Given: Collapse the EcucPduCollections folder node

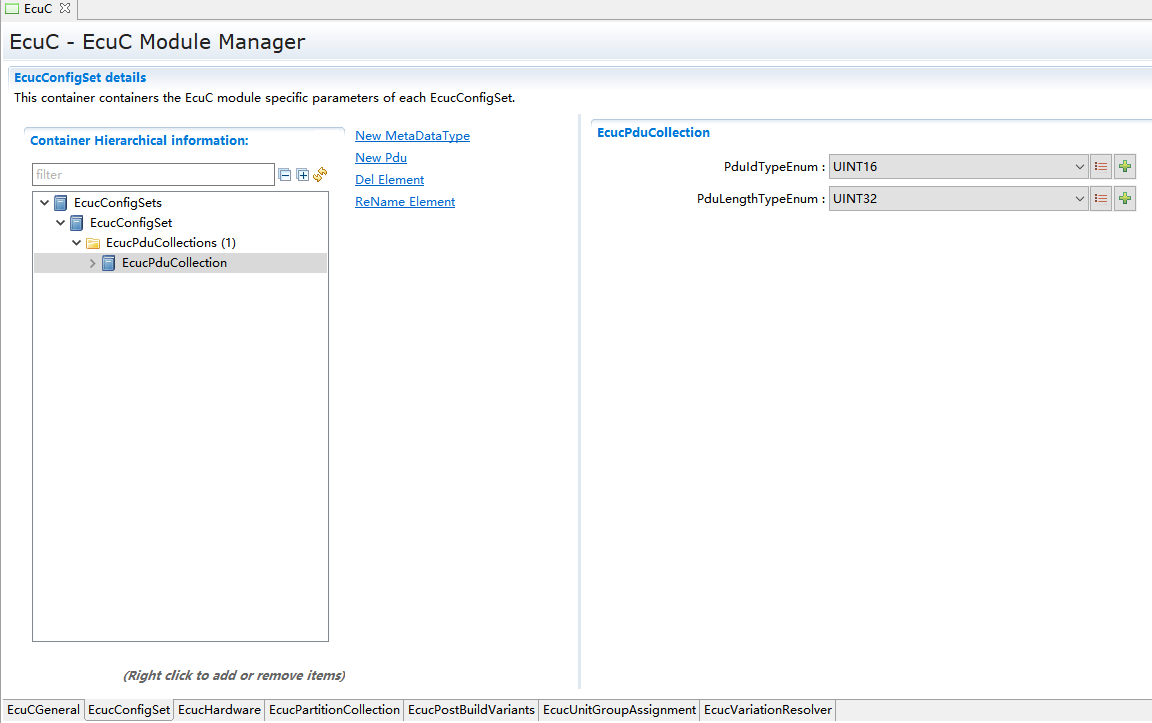Looking at the screenshot, I should [77, 243].
